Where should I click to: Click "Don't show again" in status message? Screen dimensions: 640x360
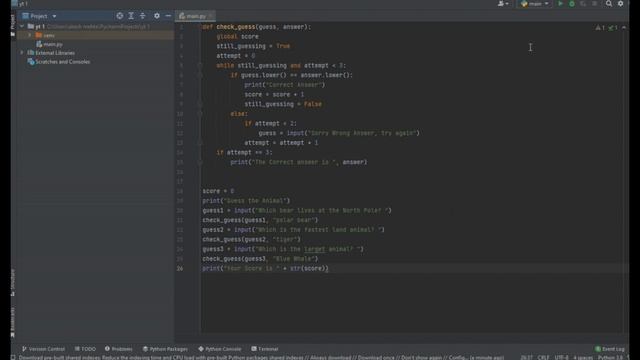pos(422,358)
